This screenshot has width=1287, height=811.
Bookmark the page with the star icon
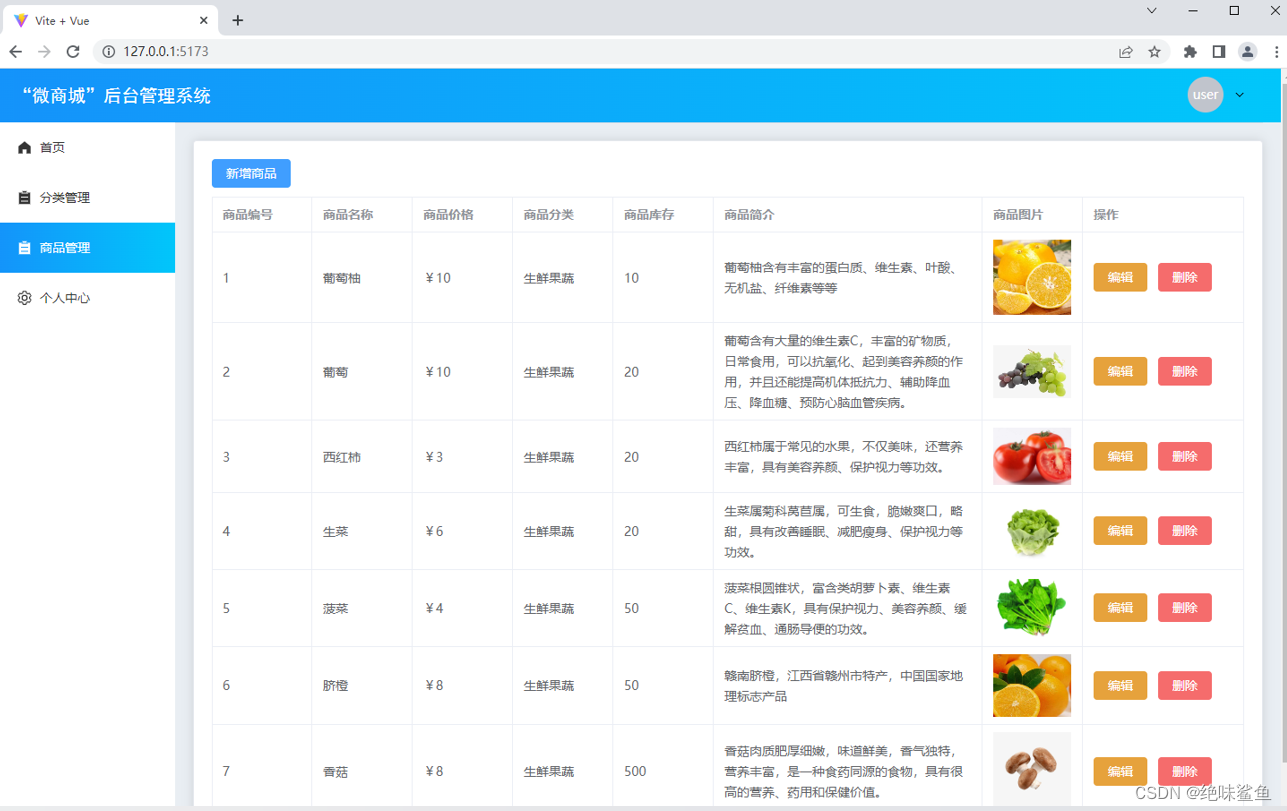tap(1155, 51)
